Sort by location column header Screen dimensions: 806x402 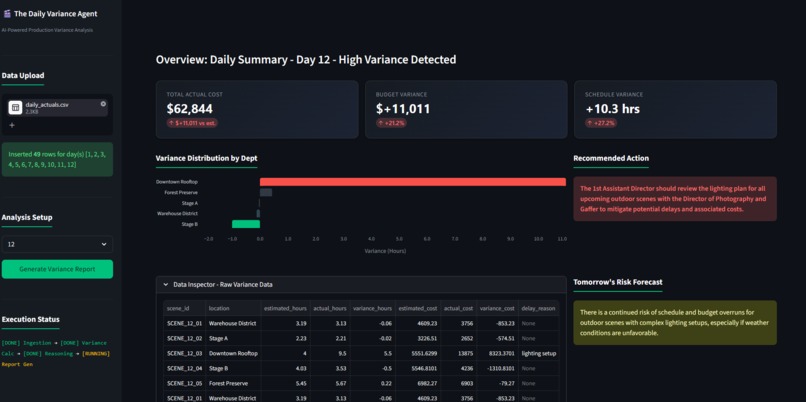[x=232, y=308]
